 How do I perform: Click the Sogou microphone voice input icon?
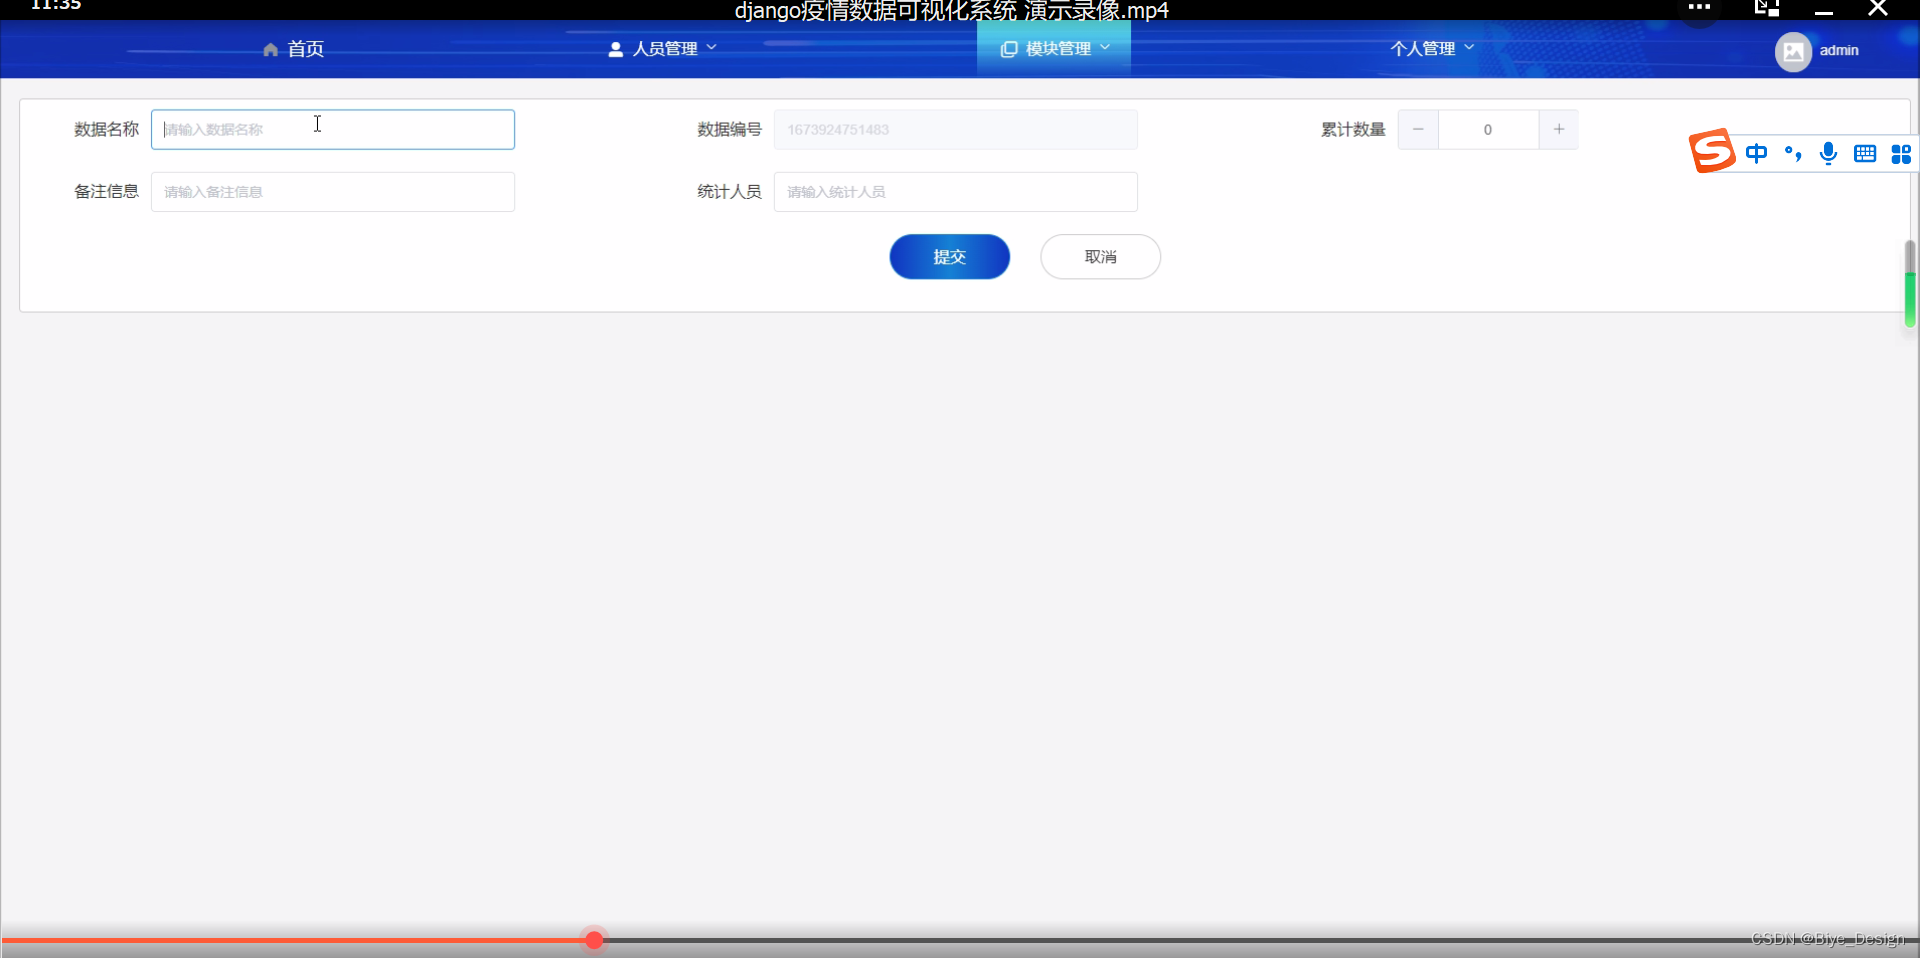(1829, 153)
